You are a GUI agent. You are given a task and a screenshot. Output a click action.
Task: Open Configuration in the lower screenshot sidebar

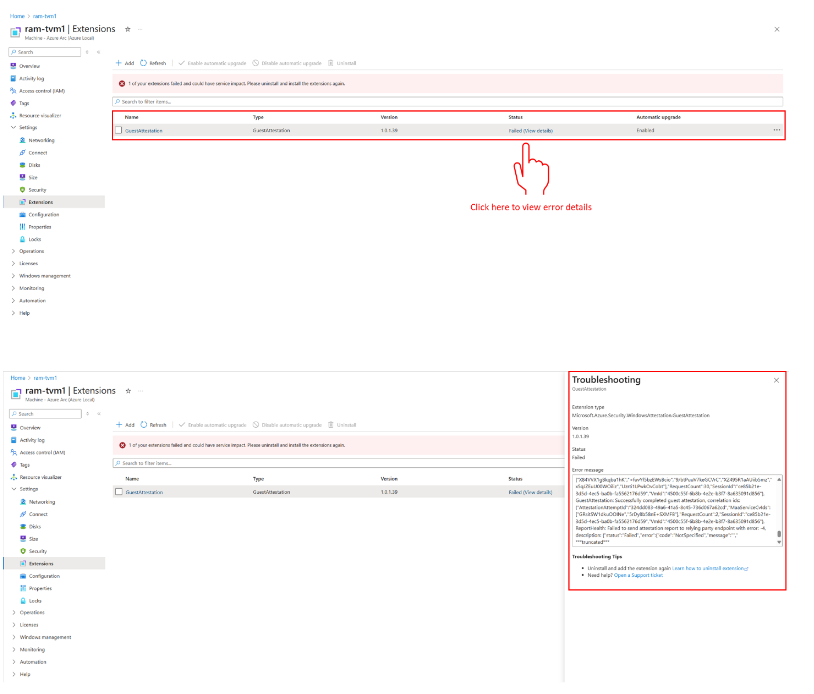pos(44,576)
